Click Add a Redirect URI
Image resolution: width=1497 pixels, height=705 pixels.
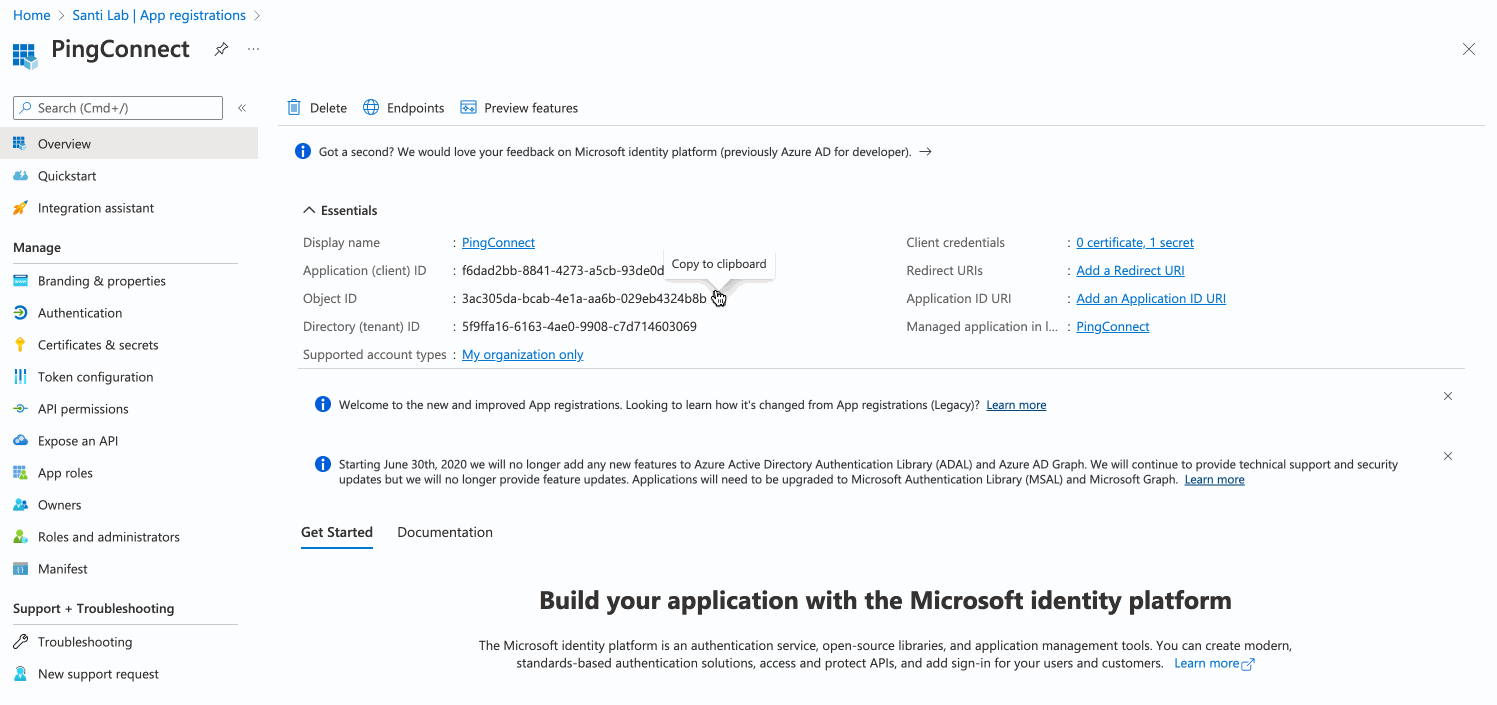pos(1130,270)
